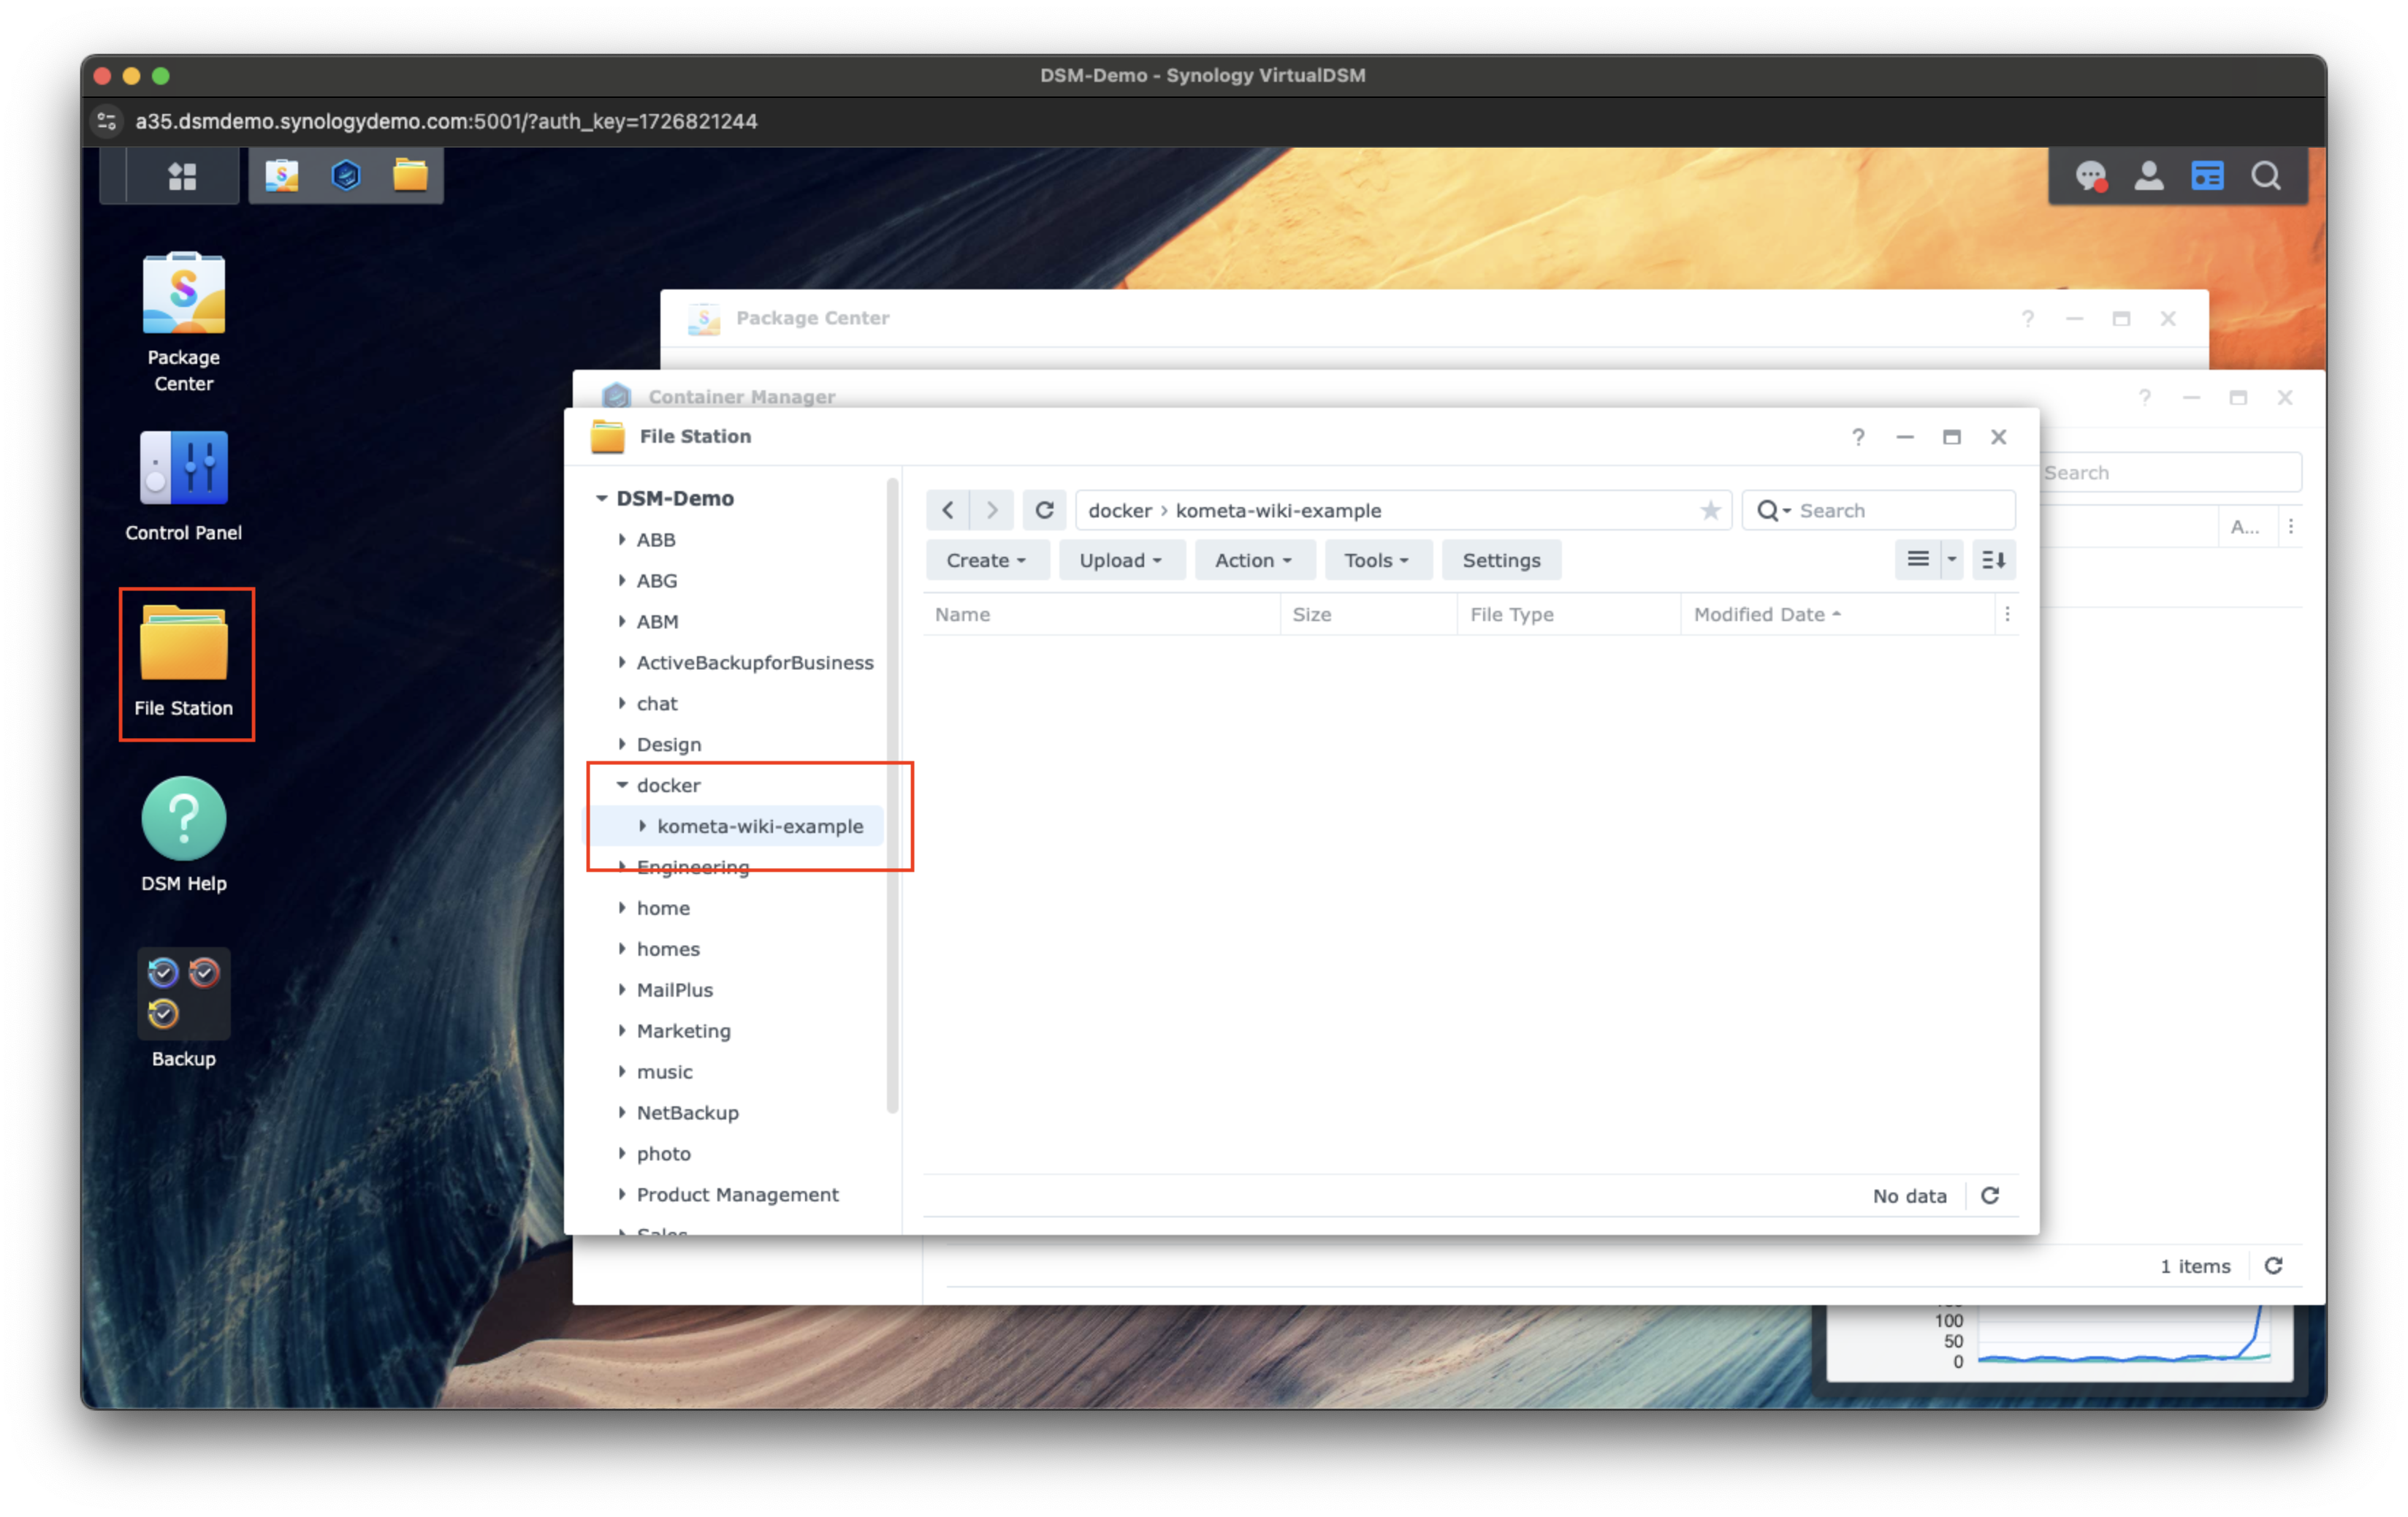
Task: Open the DSM Main Menu grid icon
Action: click(x=182, y=176)
